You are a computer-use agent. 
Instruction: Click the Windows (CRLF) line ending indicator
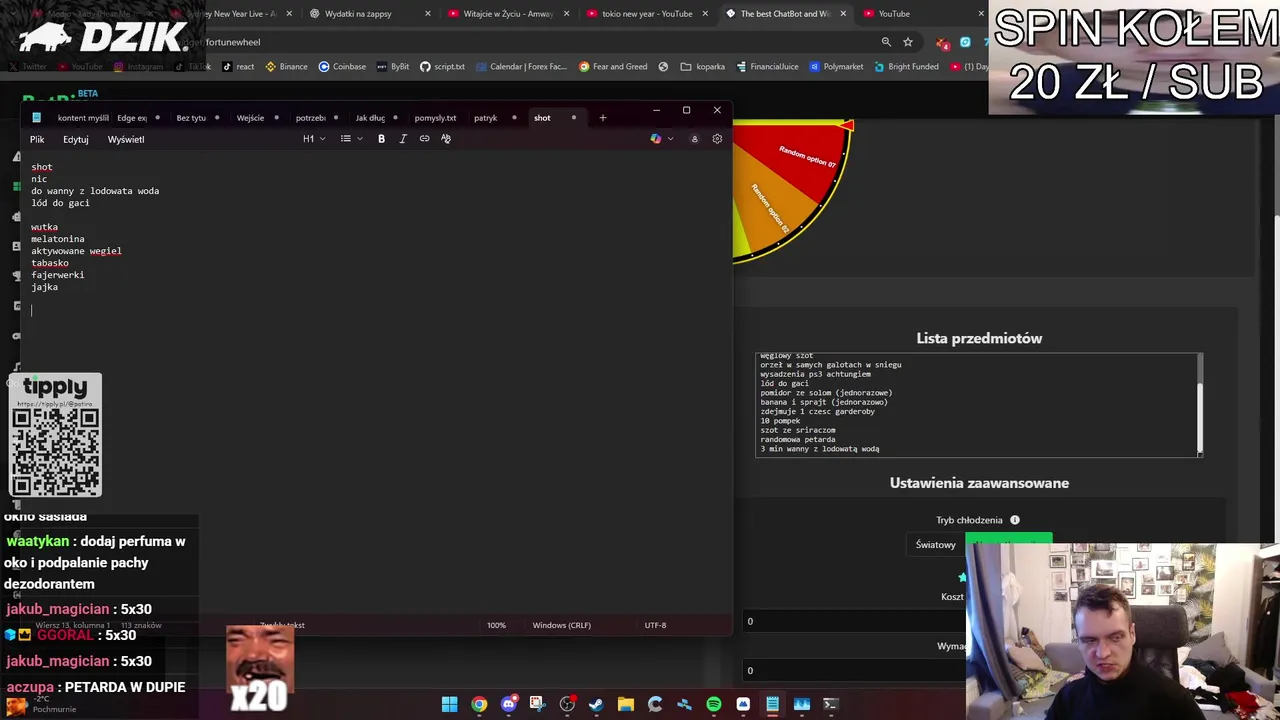click(x=561, y=625)
